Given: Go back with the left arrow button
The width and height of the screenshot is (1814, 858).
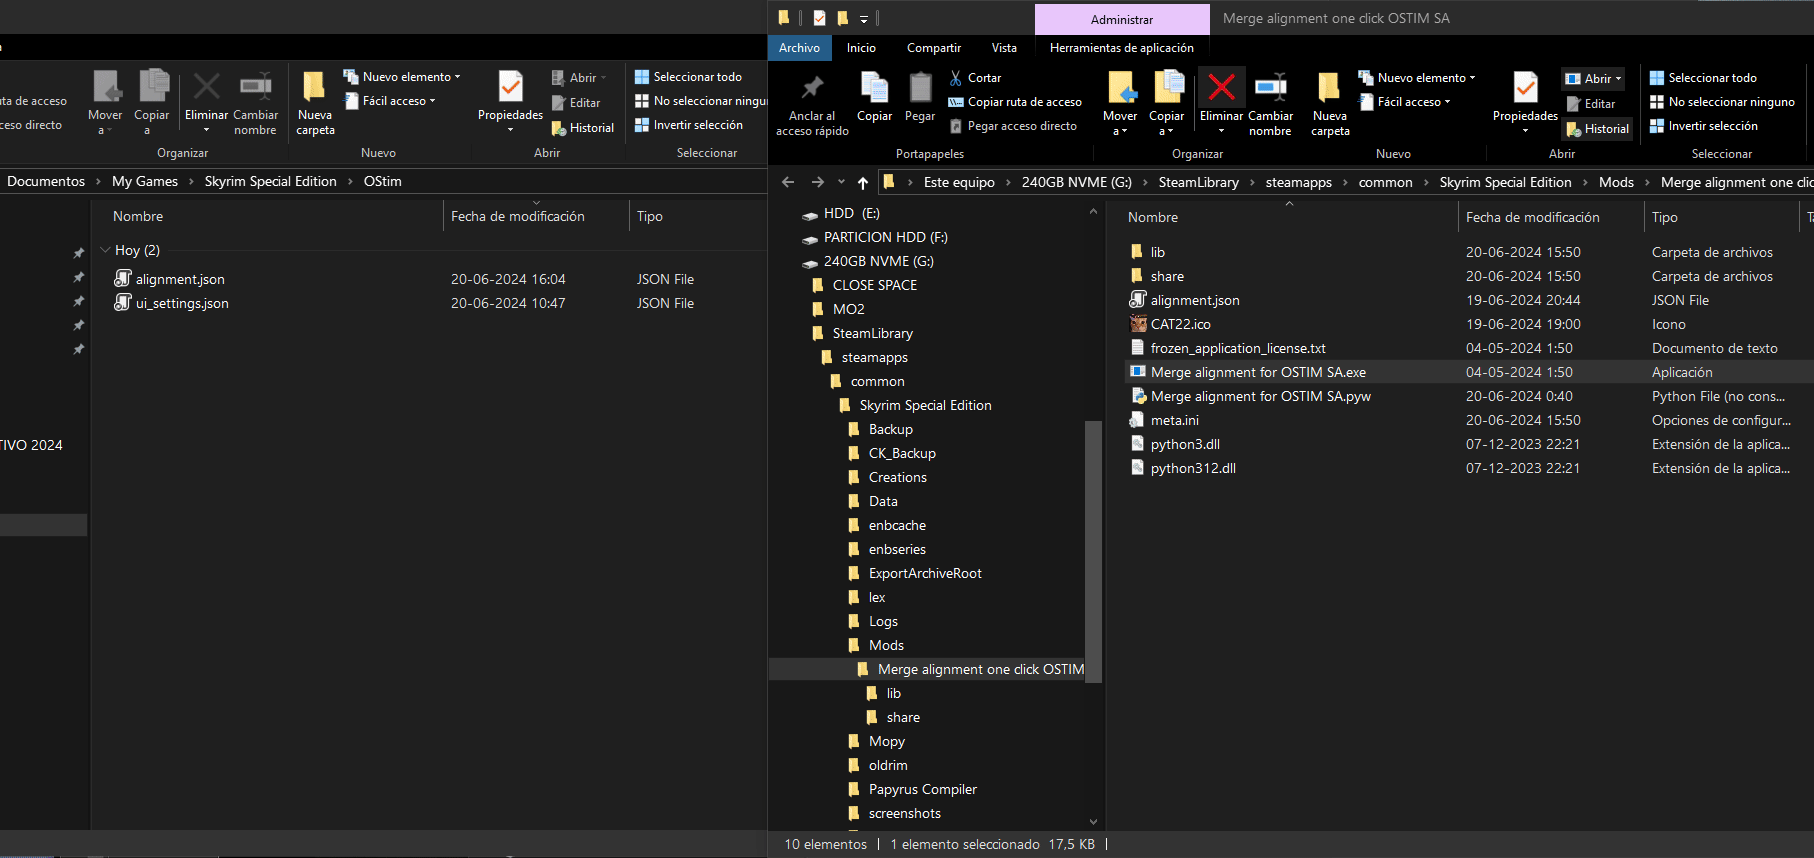Looking at the screenshot, I should coord(788,182).
